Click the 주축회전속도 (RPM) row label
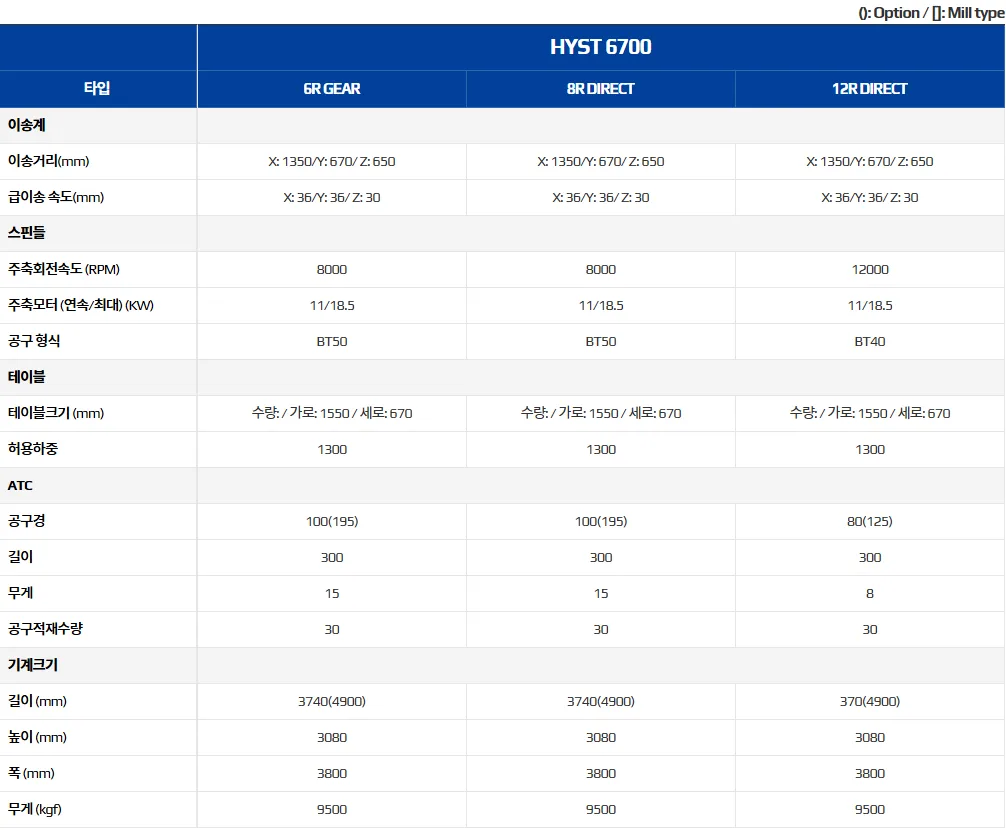 click(64, 269)
